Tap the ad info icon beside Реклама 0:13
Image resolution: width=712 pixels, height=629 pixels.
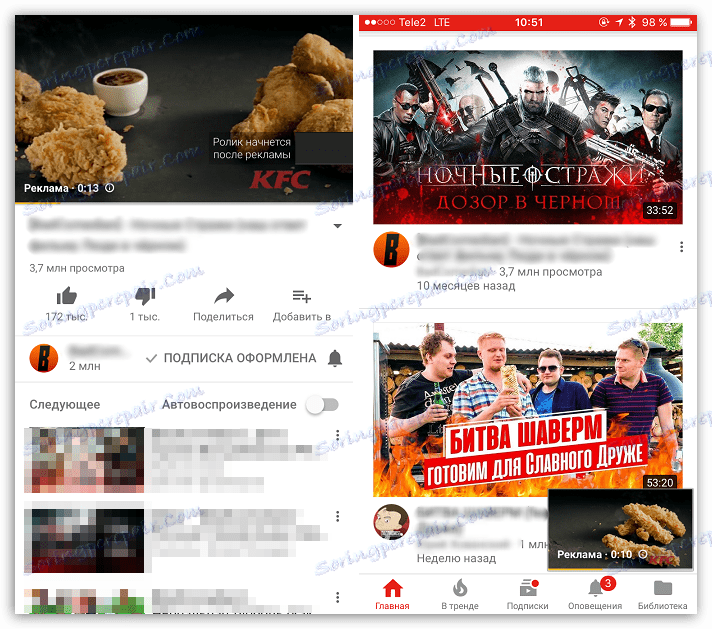[x=109, y=188]
